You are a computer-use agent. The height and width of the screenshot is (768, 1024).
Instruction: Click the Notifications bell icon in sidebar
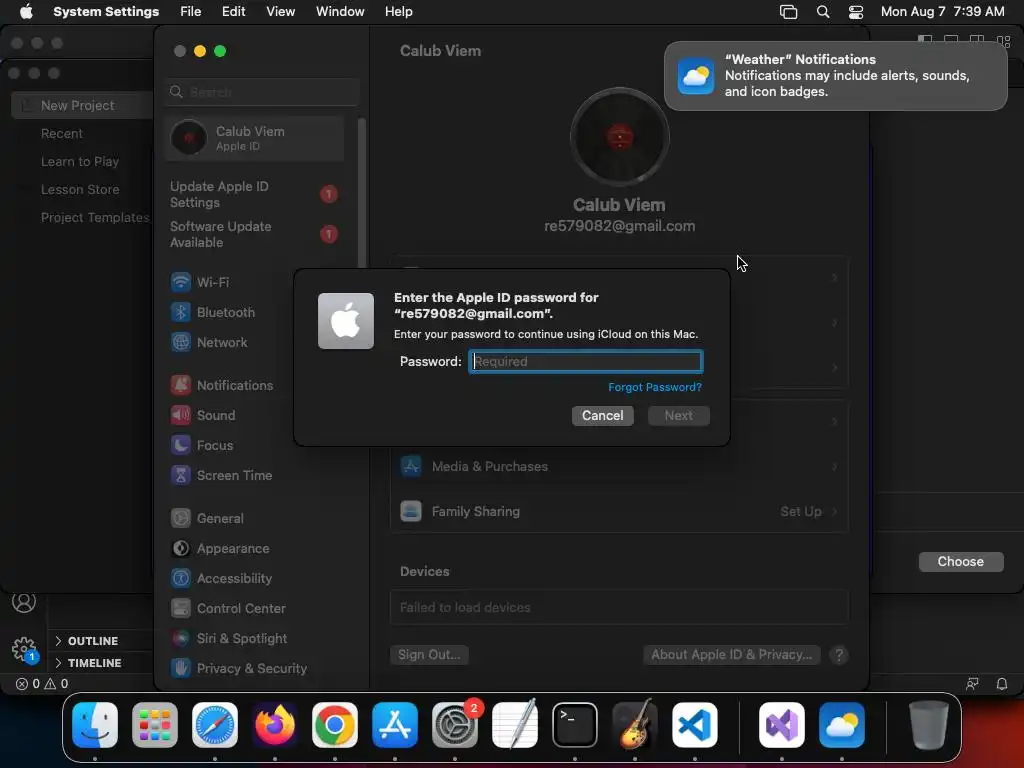181,385
